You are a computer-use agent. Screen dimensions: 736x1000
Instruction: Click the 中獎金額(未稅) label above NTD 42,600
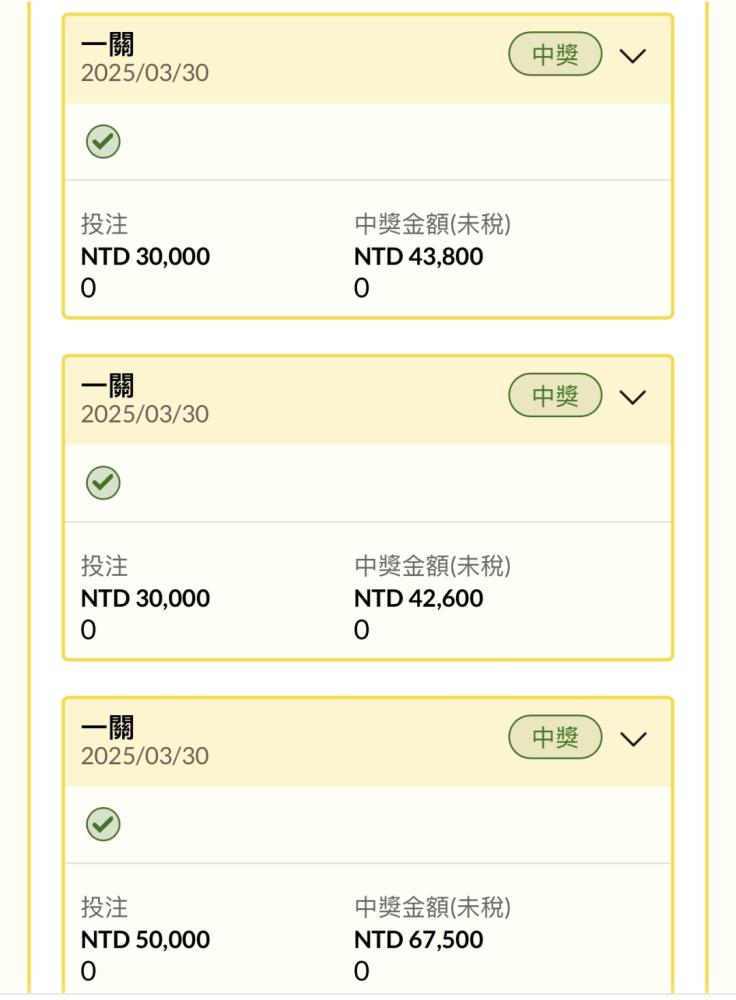432,567
